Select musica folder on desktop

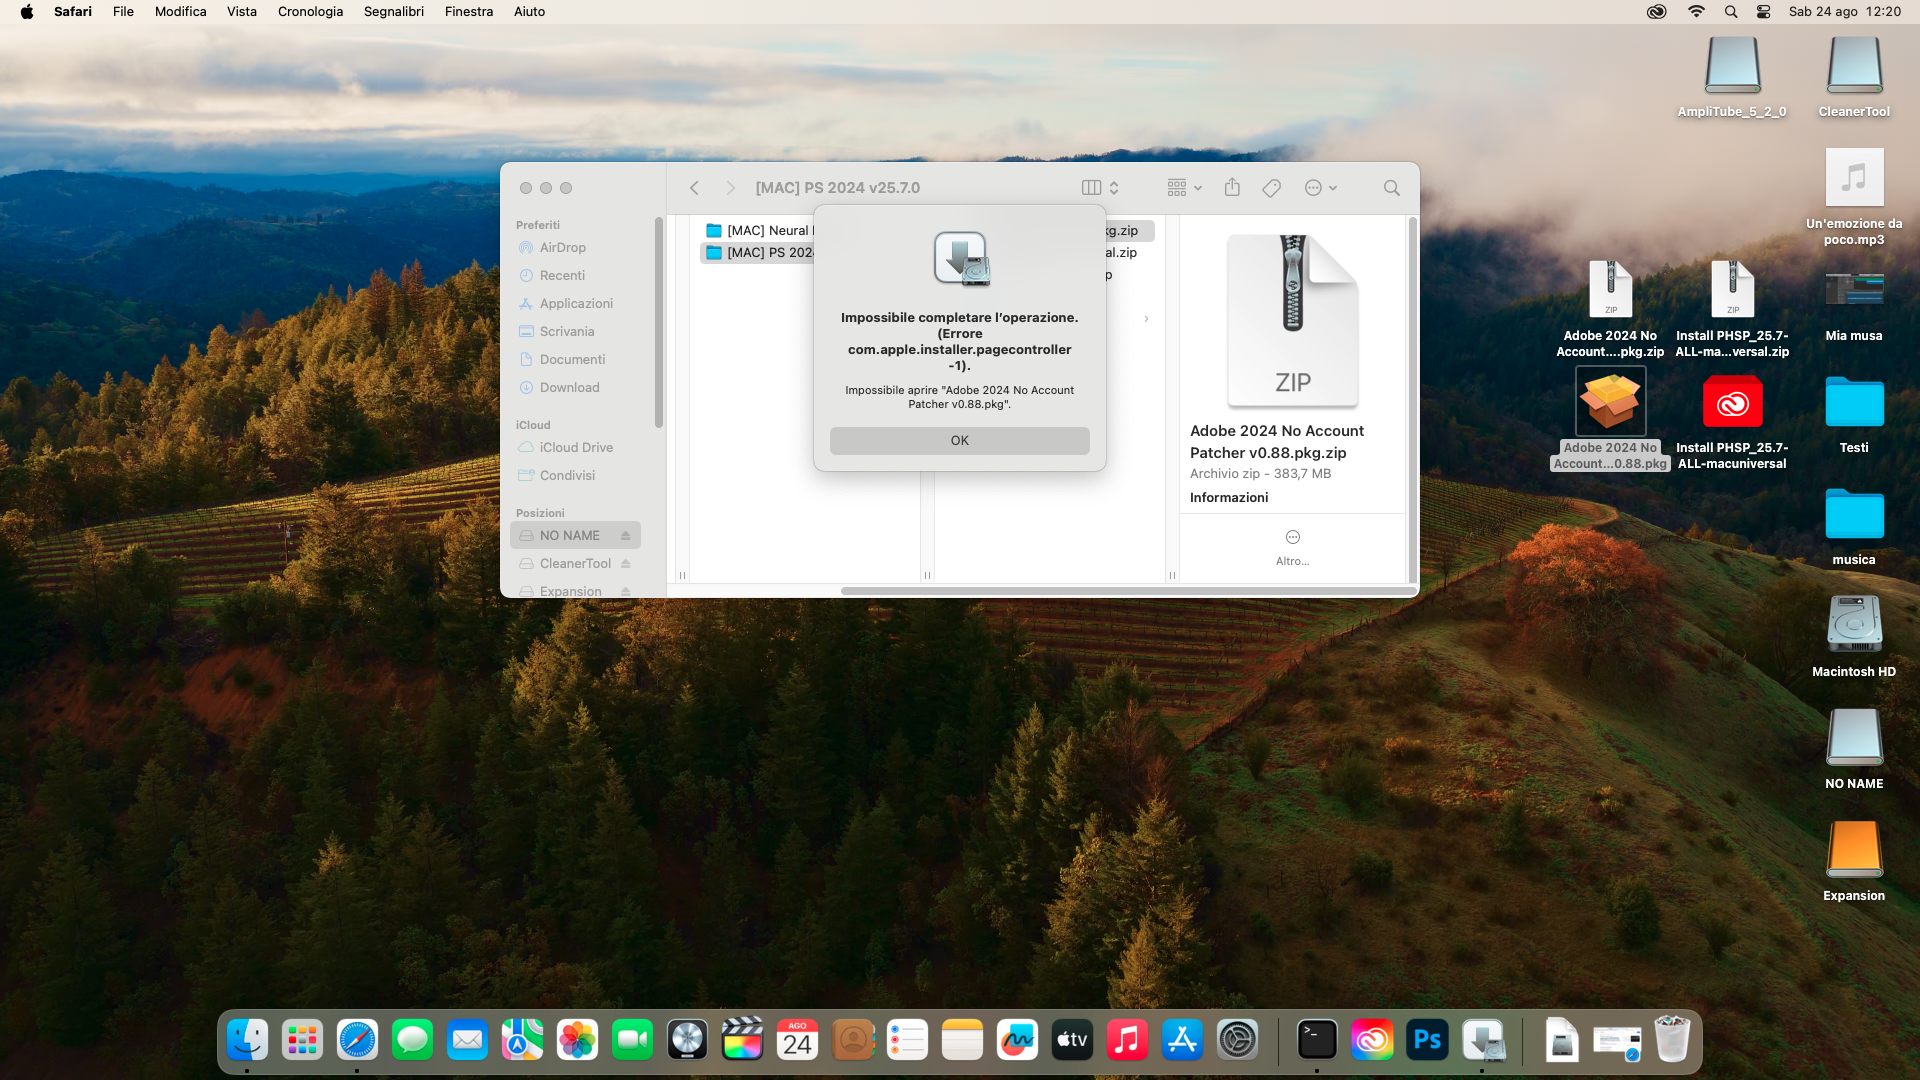click(x=1854, y=527)
